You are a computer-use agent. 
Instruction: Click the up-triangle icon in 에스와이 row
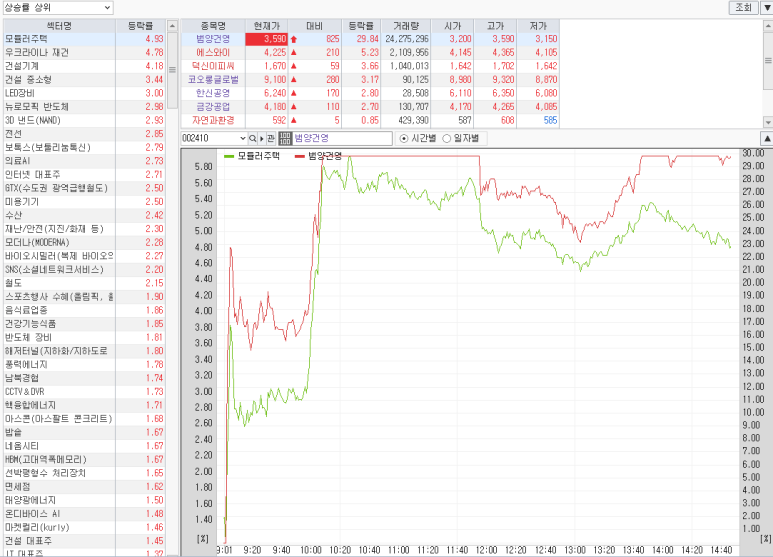point(294,52)
